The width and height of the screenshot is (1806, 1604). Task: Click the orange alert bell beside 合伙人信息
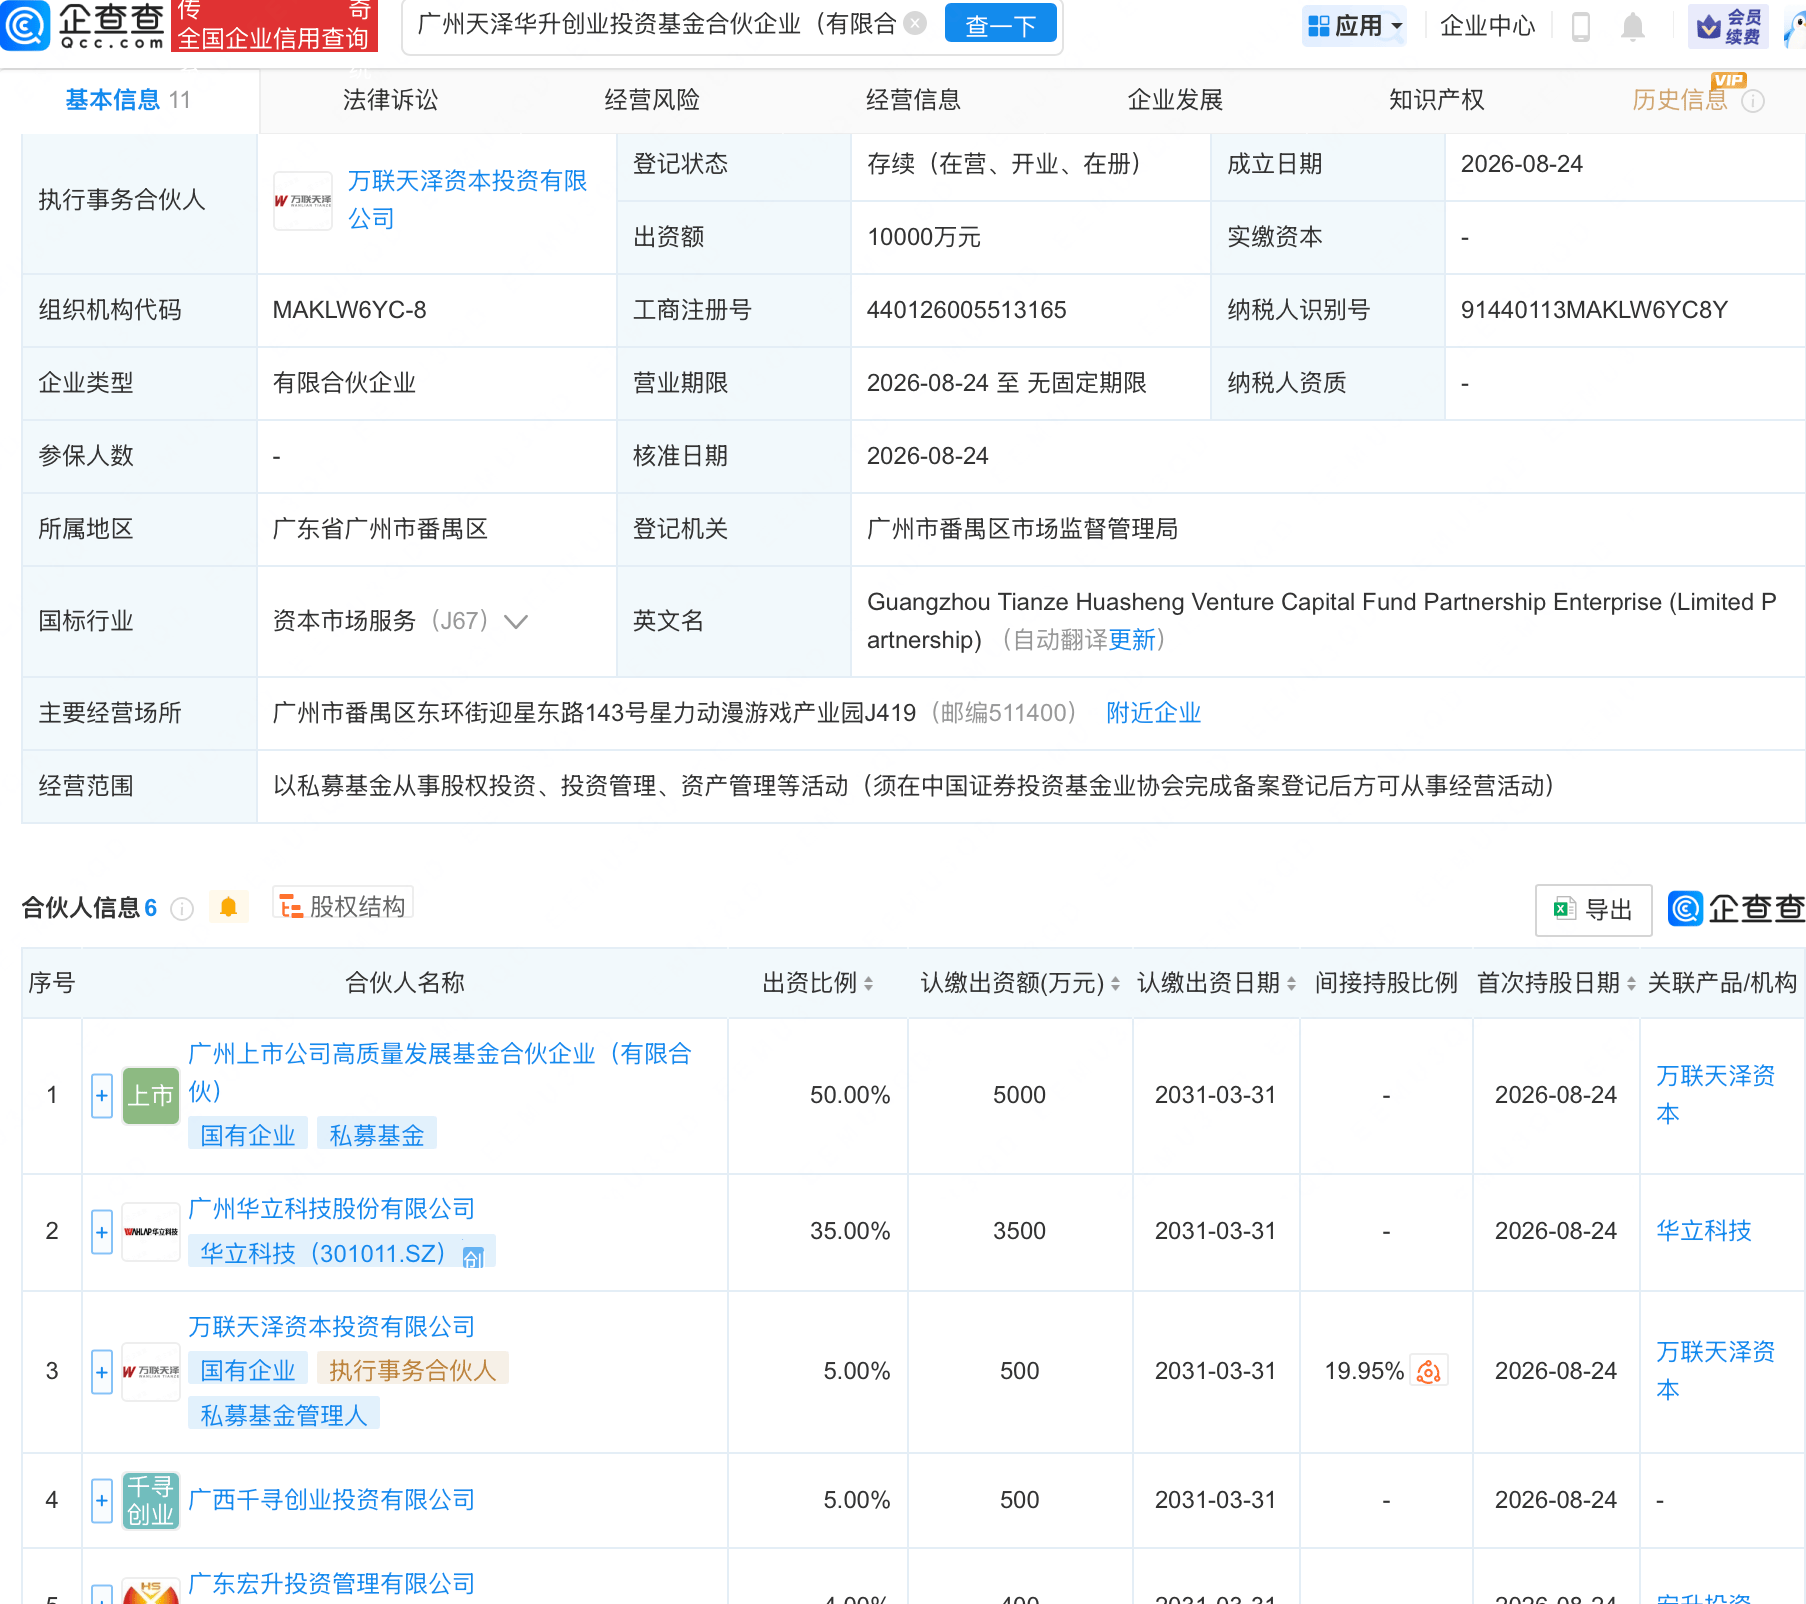coord(228,907)
